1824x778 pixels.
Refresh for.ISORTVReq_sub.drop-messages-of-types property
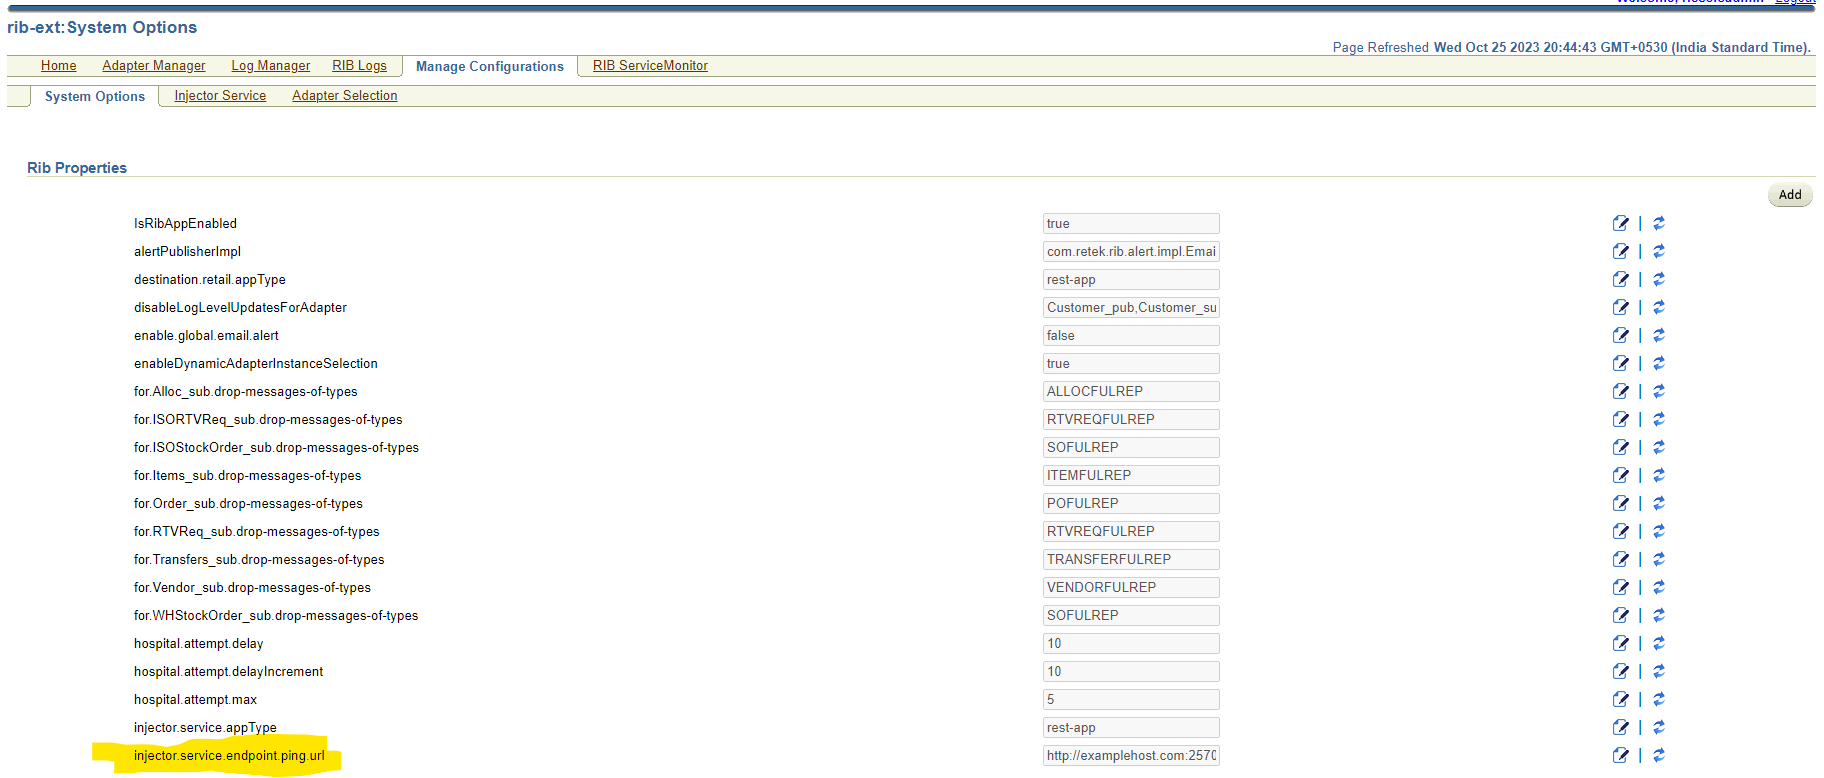(x=1659, y=419)
